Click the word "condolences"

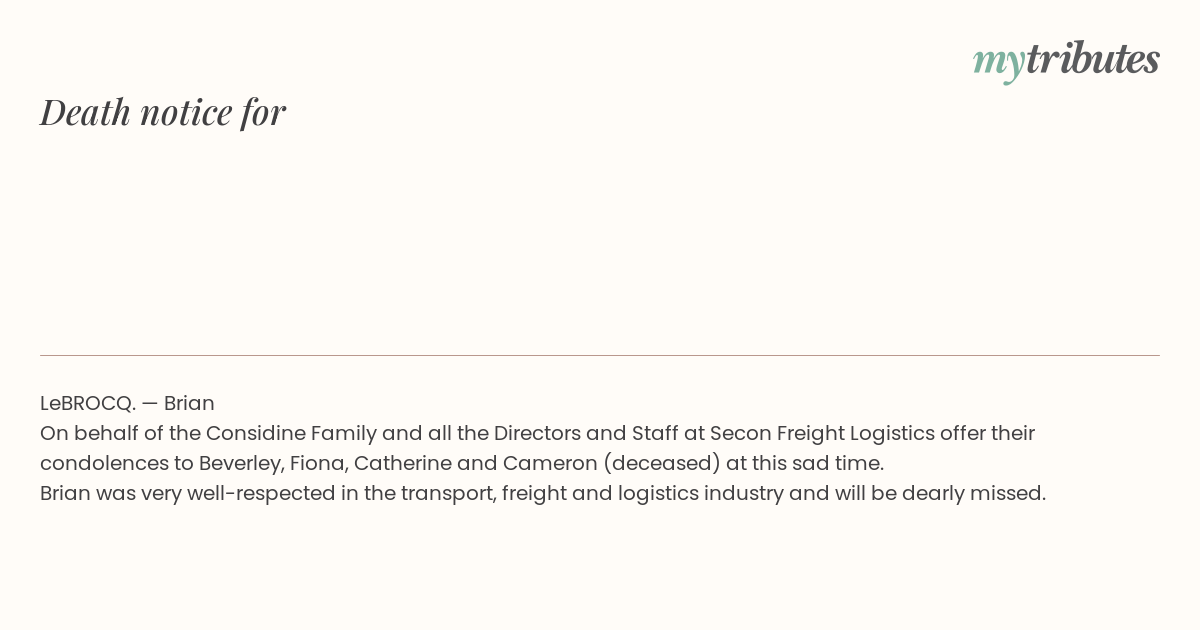click(105, 463)
